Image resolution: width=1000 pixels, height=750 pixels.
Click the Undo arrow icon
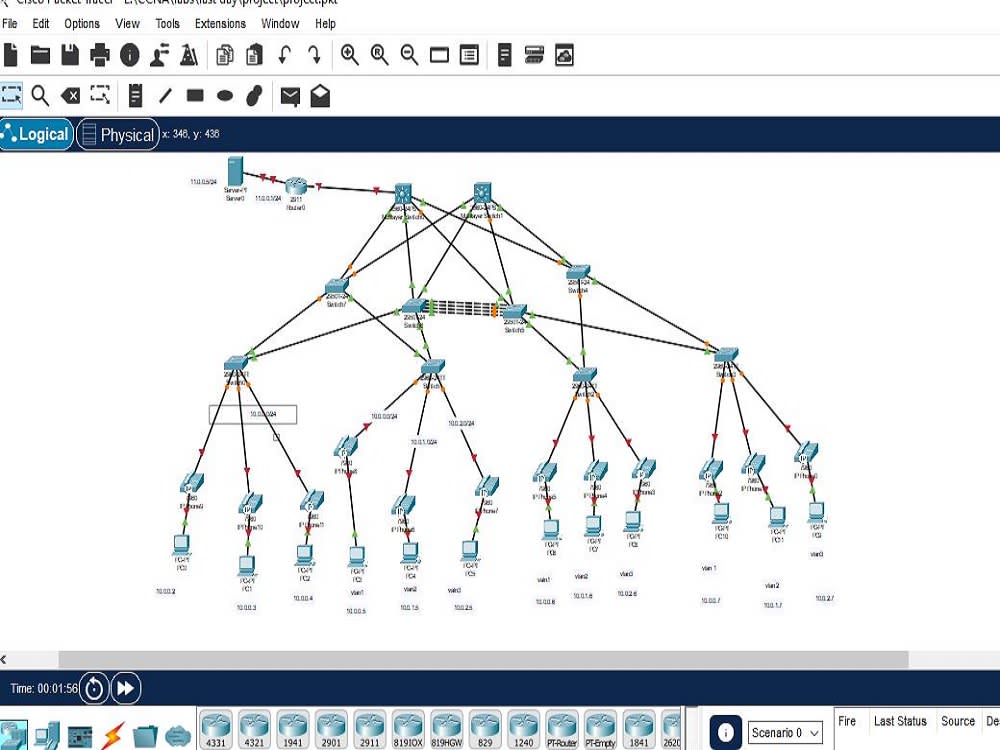pos(284,55)
